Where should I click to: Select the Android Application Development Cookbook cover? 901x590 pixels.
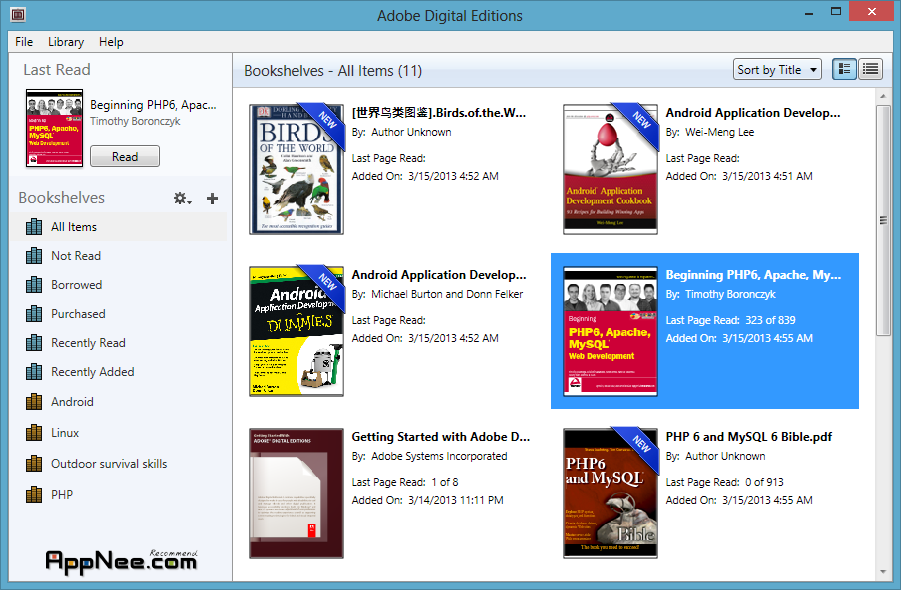coord(610,169)
